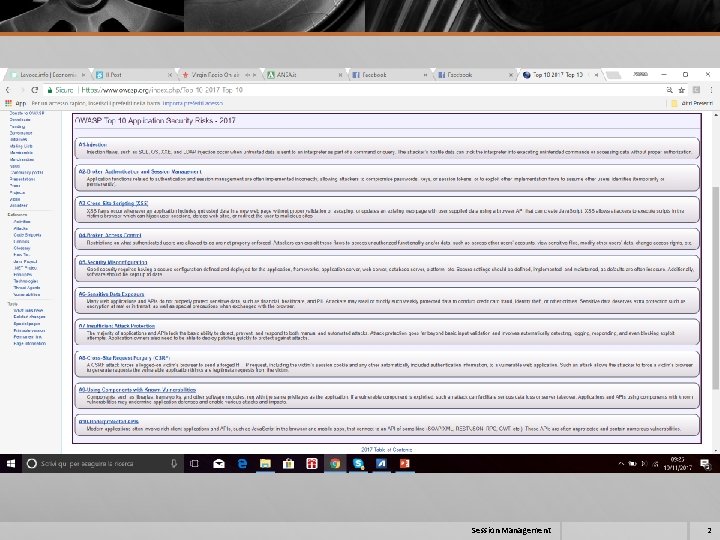This screenshot has height=540, width=720.
Task: Open Attacks in the sidebar Reference section
Action: click(21, 228)
